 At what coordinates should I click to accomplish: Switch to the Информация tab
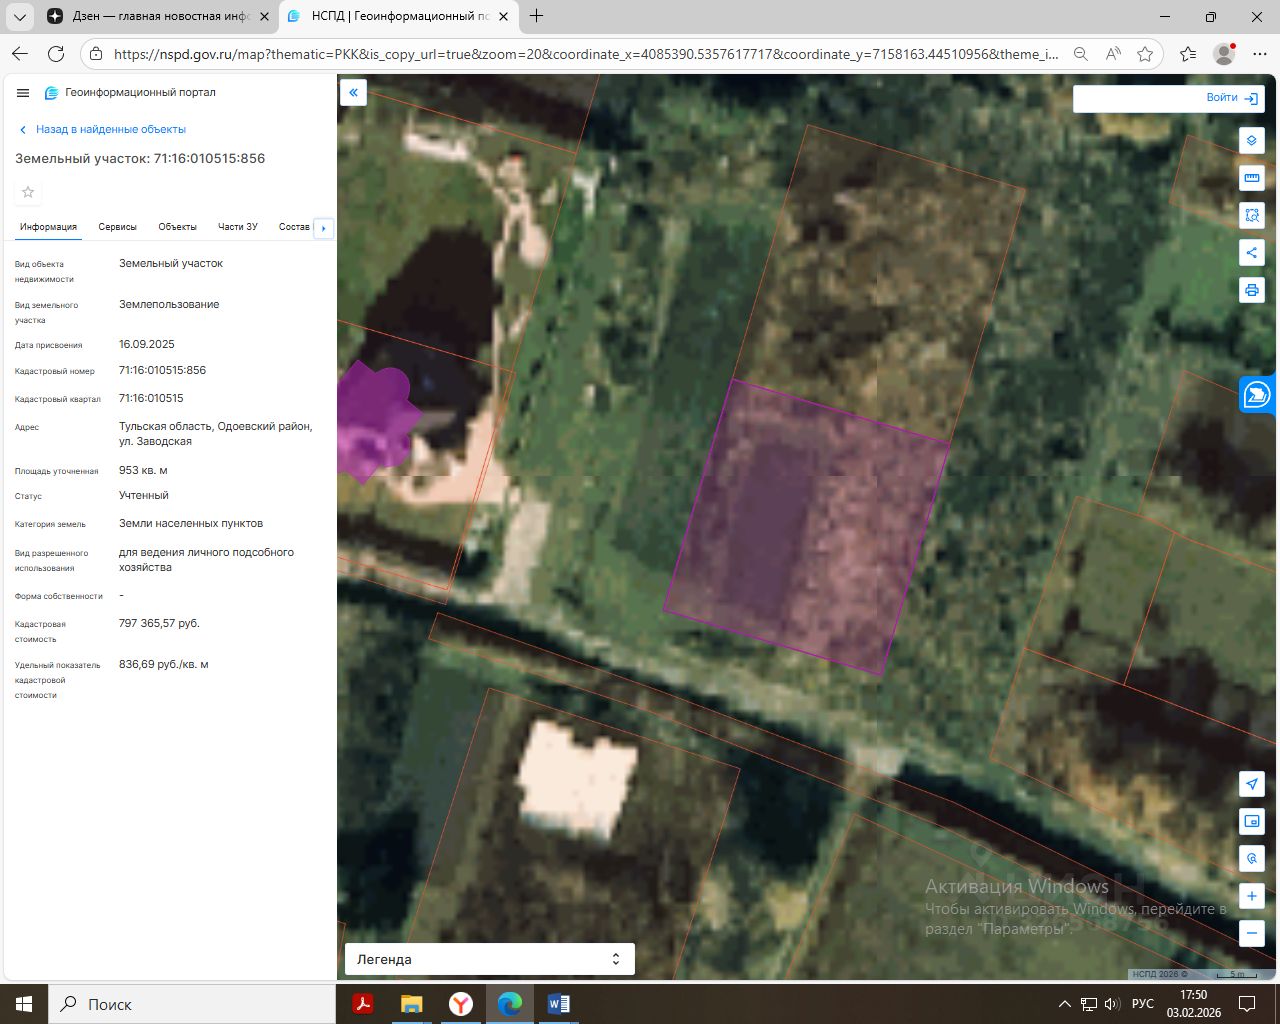pos(48,227)
